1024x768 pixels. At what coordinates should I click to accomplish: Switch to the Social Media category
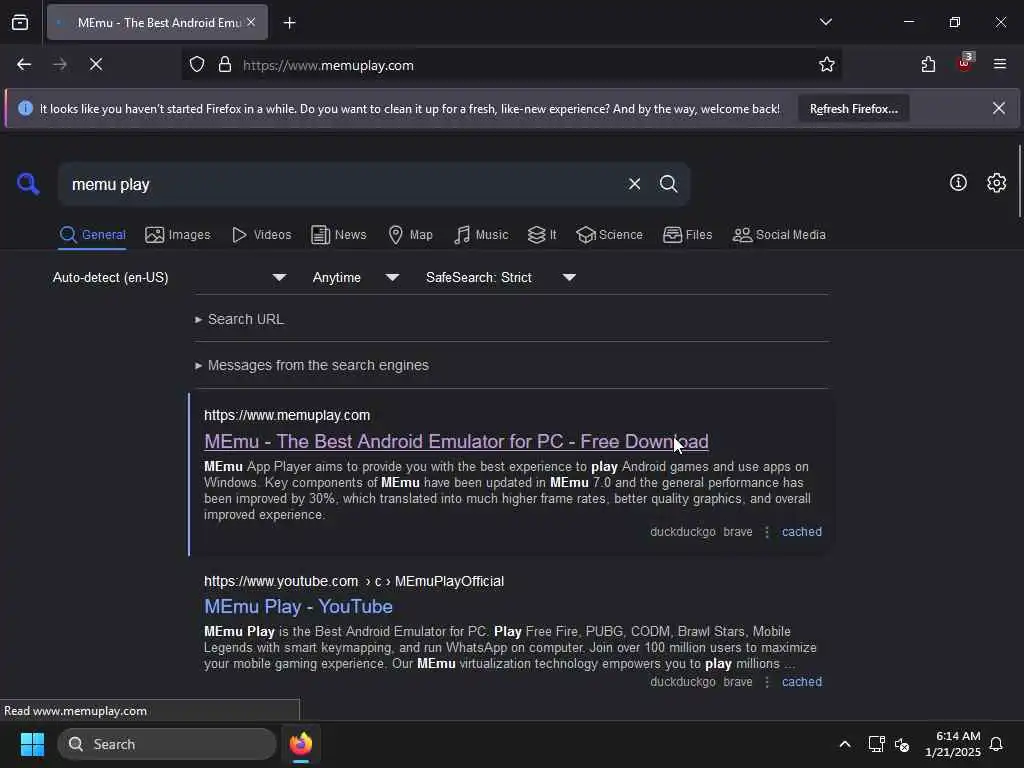click(779, 235)
